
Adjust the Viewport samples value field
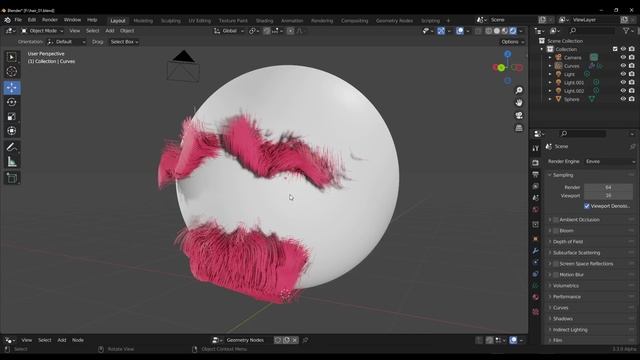(608, 196)
